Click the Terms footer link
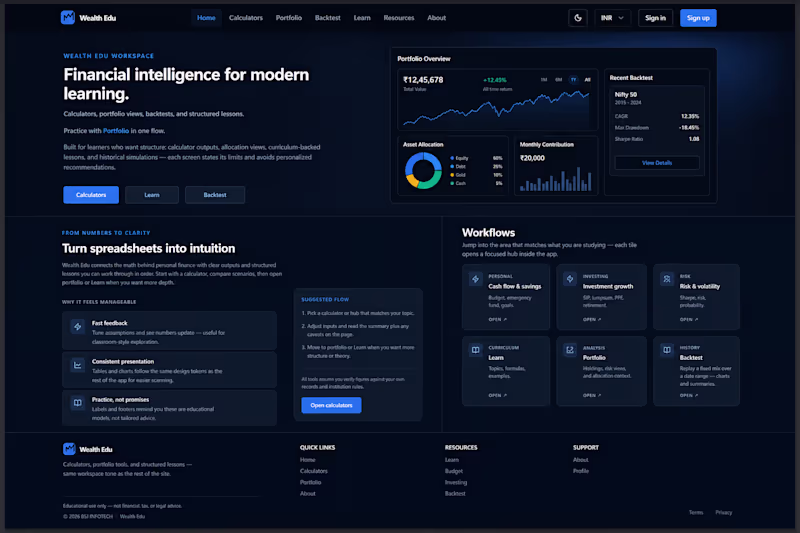The height and width of the screenshot is (533, 800). click(x=696, y=512)
